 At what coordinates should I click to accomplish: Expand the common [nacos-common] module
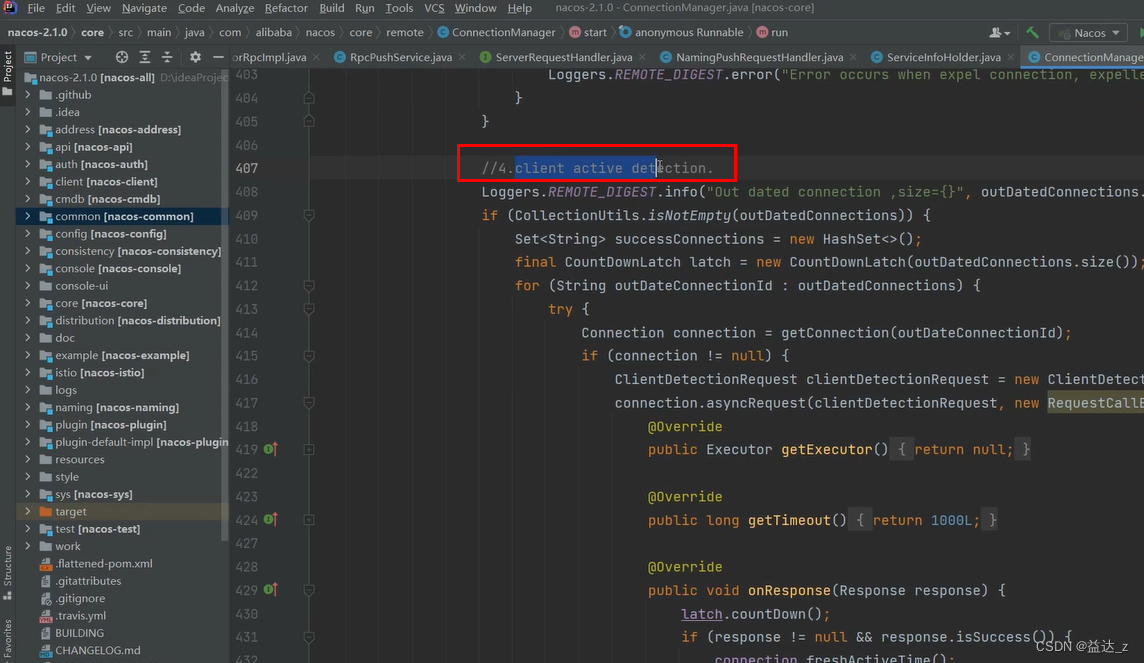click(28, 217)
